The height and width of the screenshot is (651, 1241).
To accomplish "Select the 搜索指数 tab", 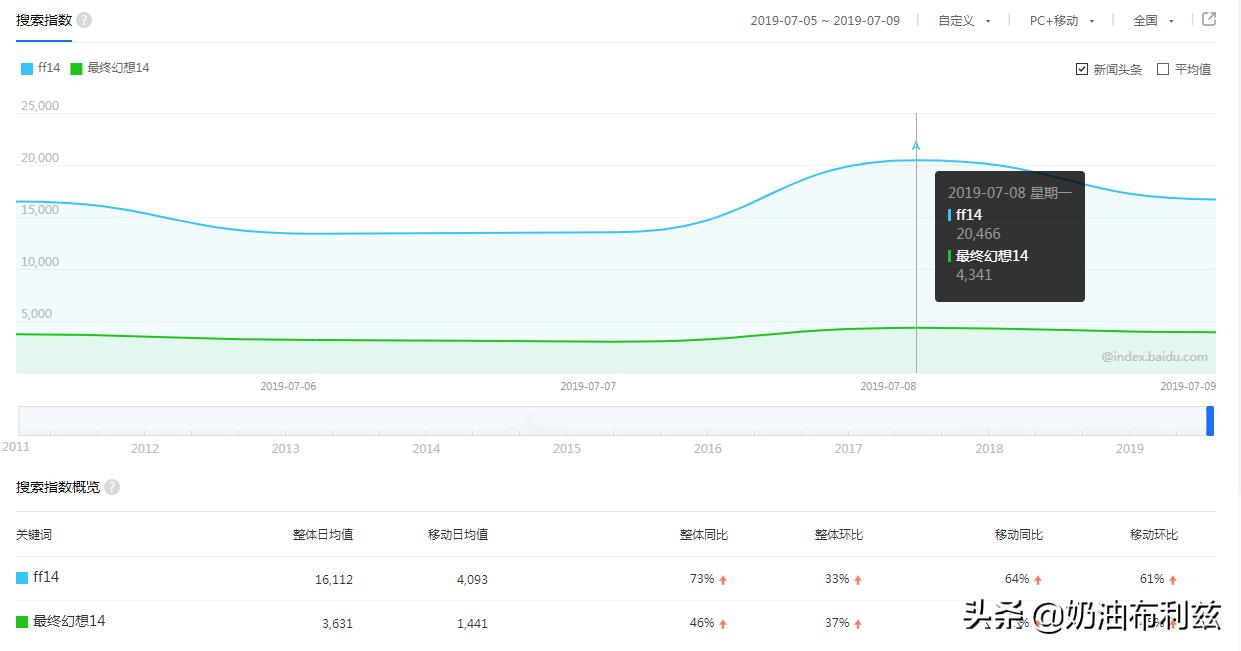I will click(x=44, y=20).
